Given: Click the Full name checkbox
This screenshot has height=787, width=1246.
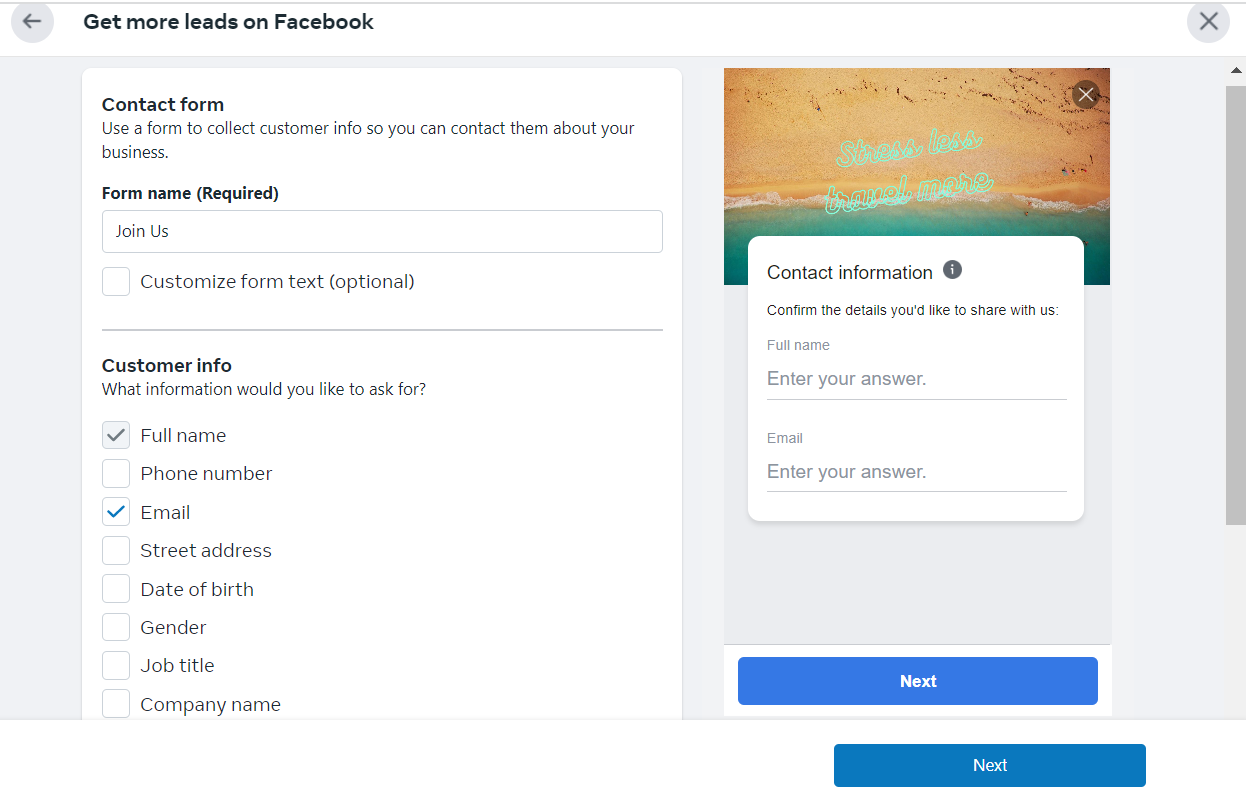Looking at the screenshot, I should pyautogui.click(x=116, y=435).
